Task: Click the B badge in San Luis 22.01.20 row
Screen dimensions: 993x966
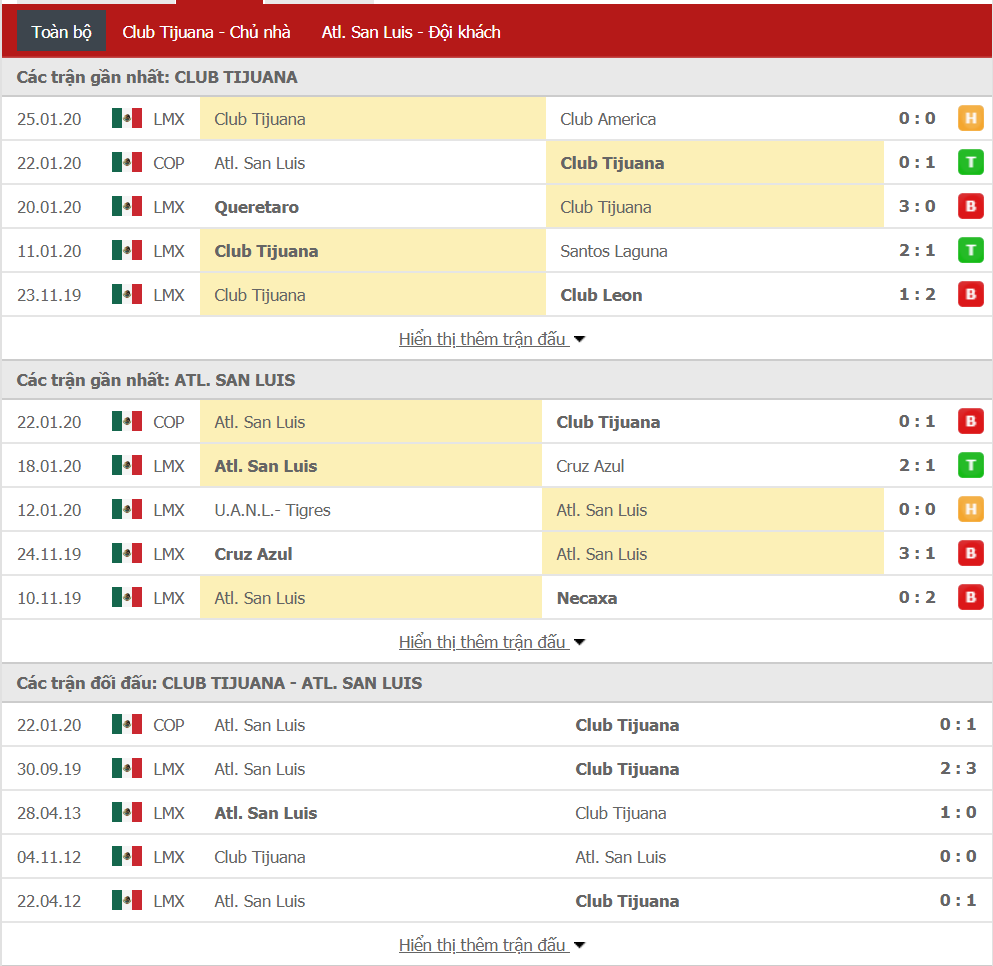Action: 970,421
